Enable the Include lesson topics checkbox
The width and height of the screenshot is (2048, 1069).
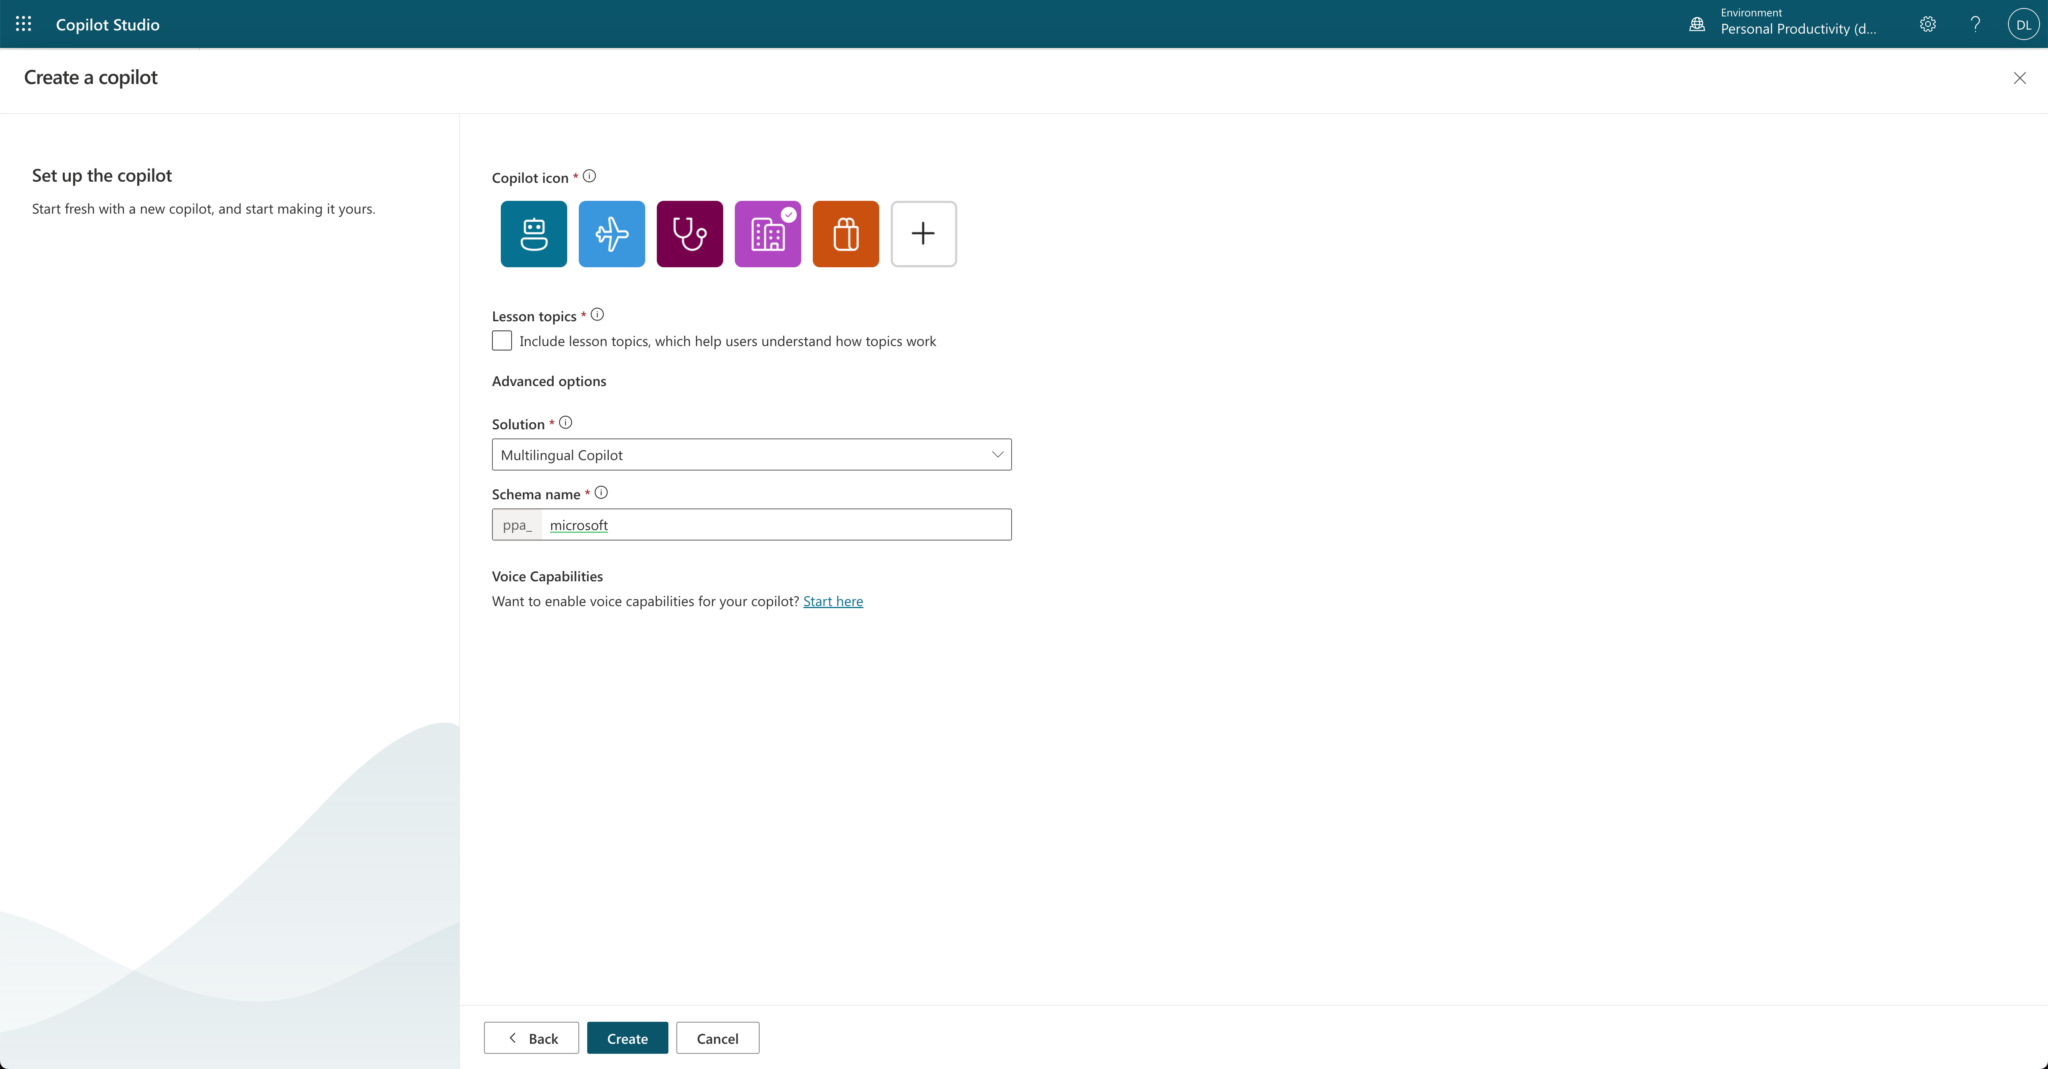(501, 340)
